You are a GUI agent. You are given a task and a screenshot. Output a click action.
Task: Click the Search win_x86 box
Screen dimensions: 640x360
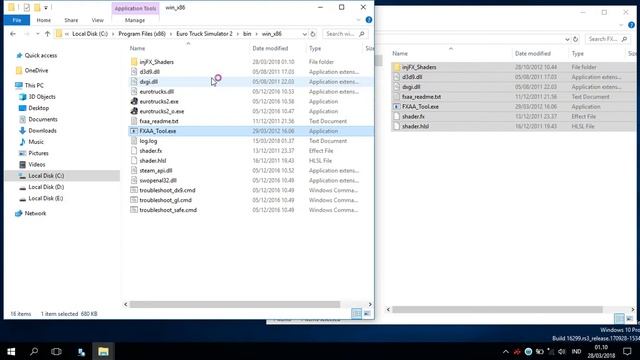coord(345,34)
